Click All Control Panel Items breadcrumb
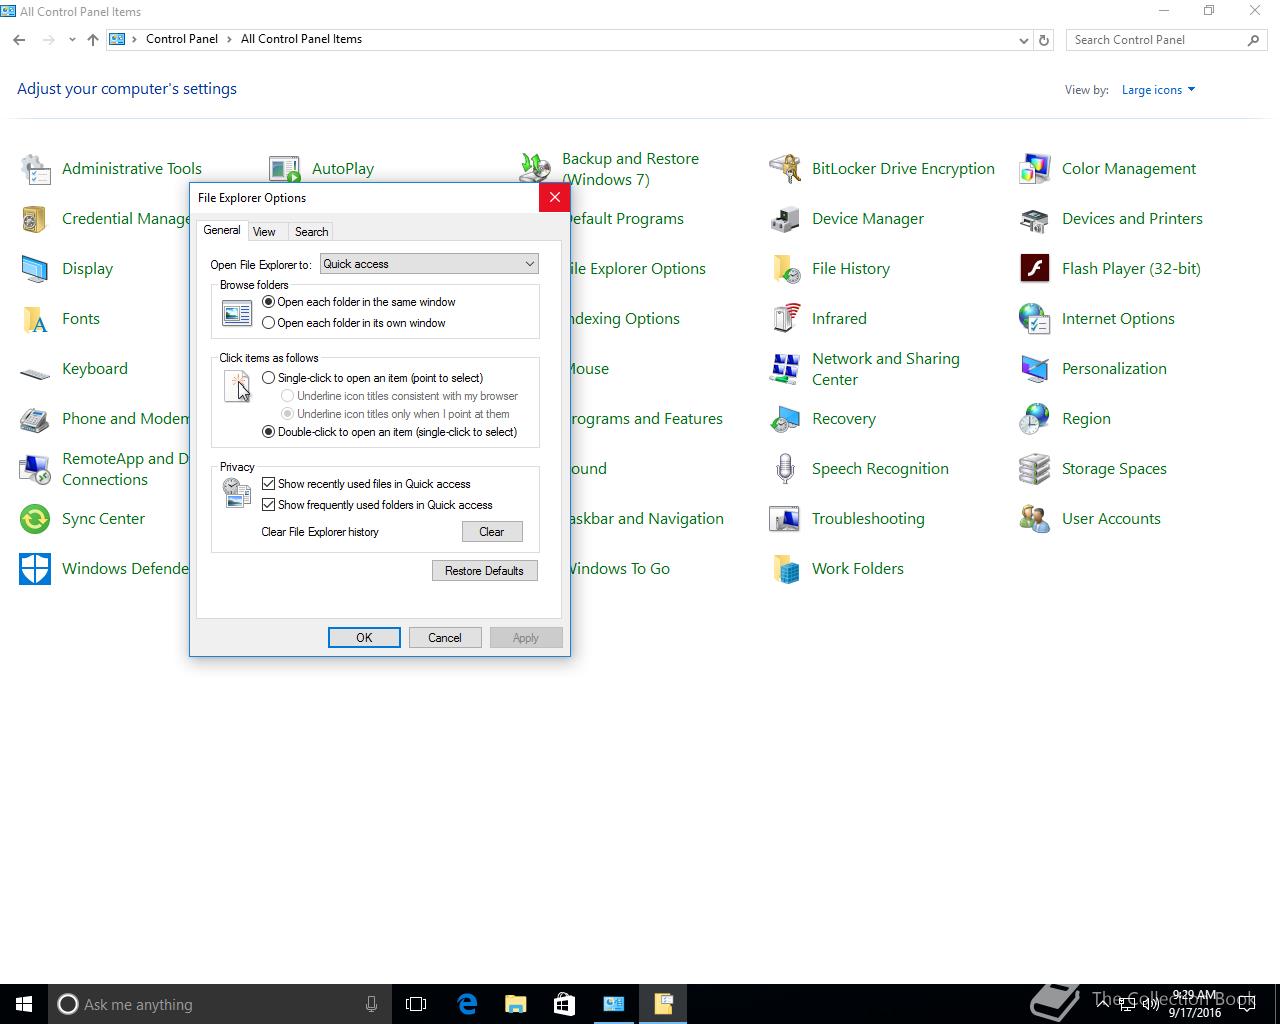Viewport: 1280px width, 1024px height. point(301,39)
